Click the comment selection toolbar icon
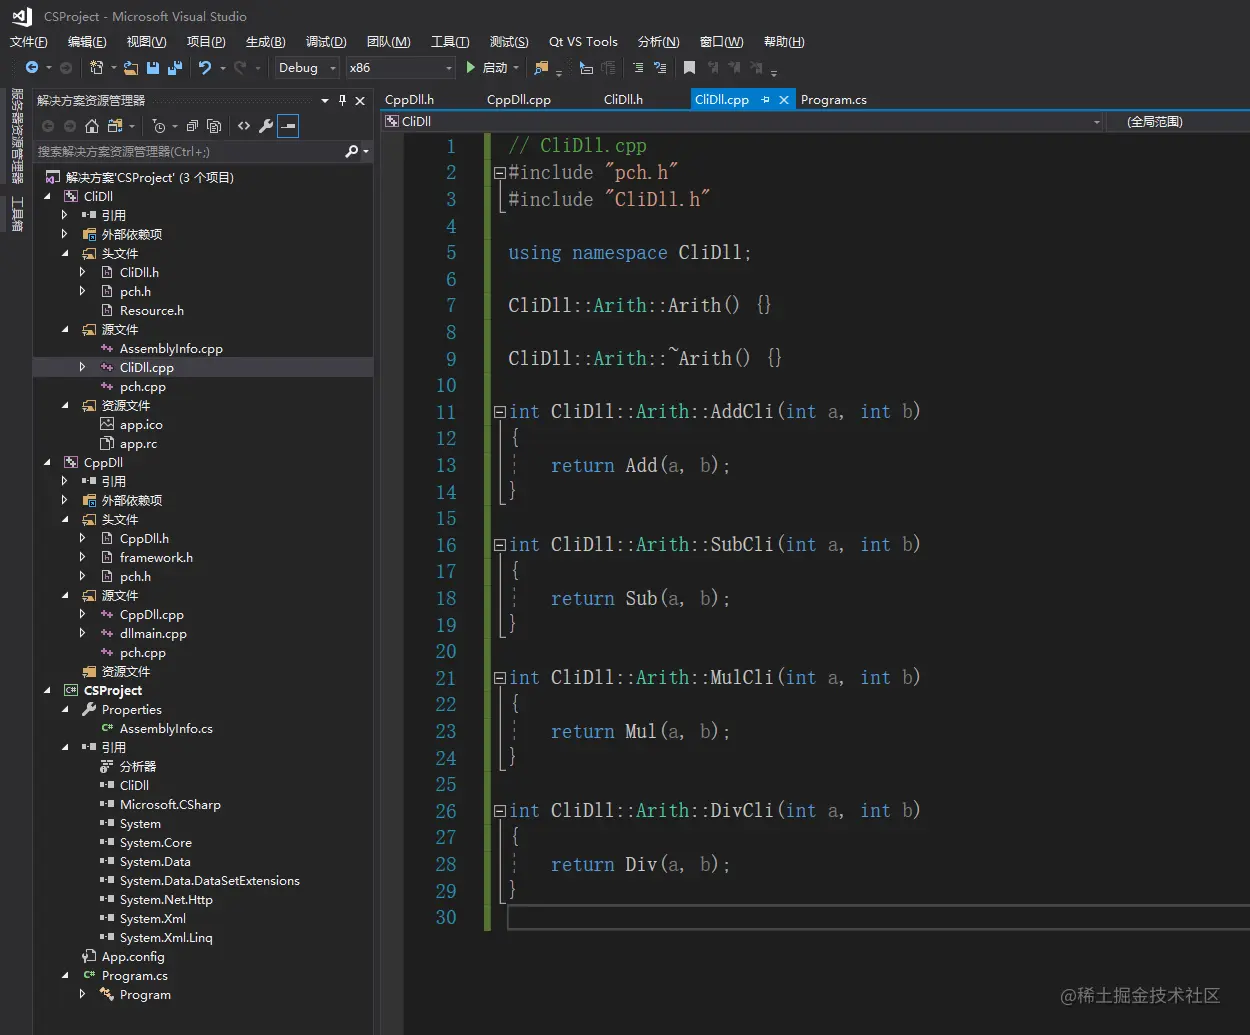Screen dimensions: 1250x1035 (638, 68)
